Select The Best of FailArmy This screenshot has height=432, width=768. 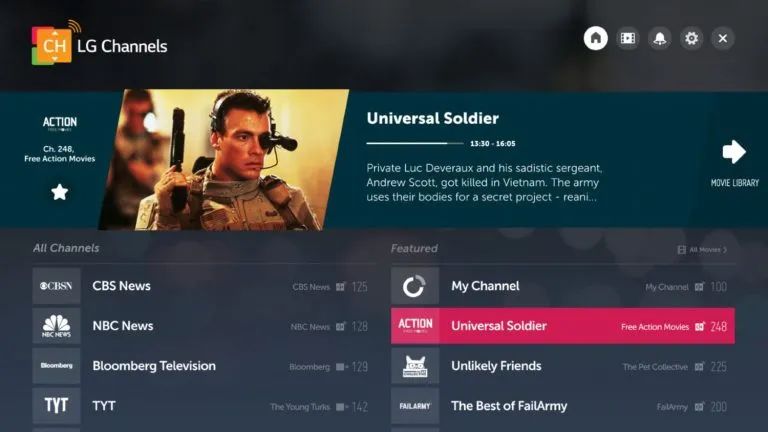point(563,406)
